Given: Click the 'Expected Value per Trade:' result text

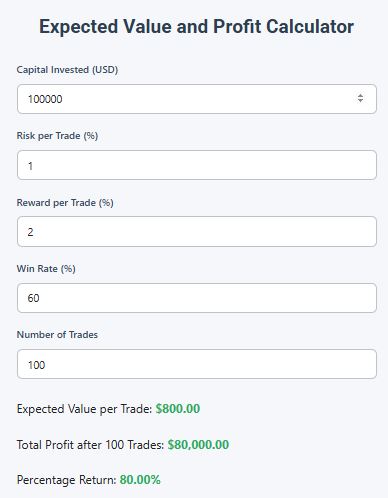Looking at the screenshot, I should click(84, 409).
